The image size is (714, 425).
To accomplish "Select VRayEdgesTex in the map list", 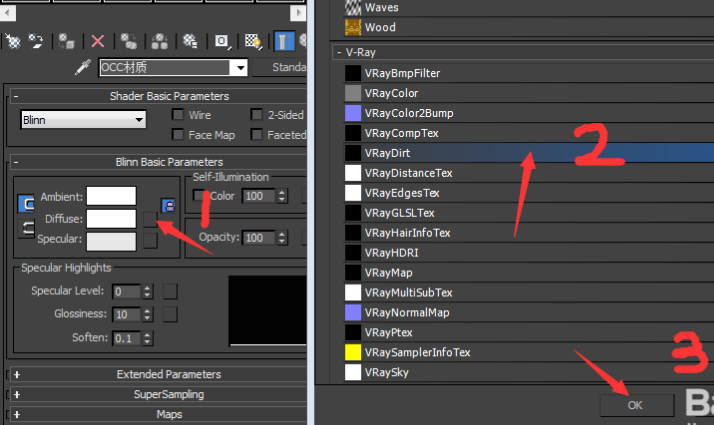I will pyautogui.click(x=528, y=193).
